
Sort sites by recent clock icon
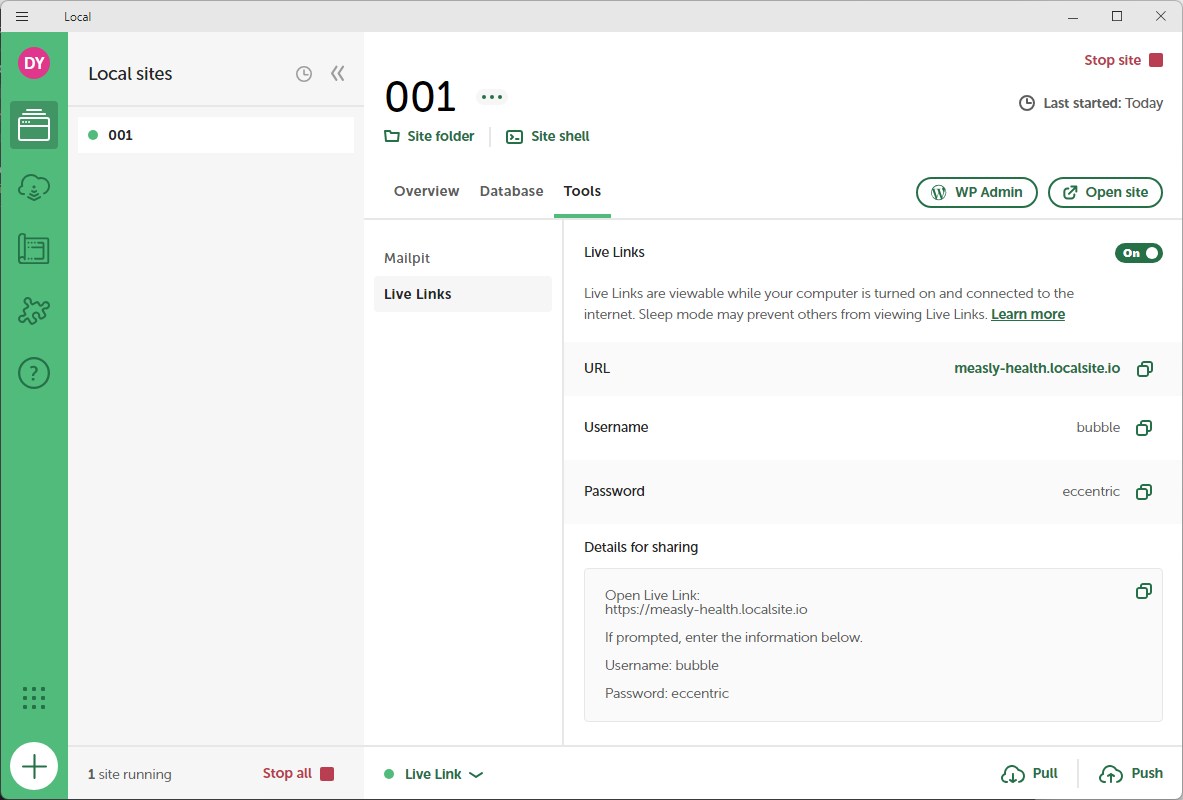303,74
